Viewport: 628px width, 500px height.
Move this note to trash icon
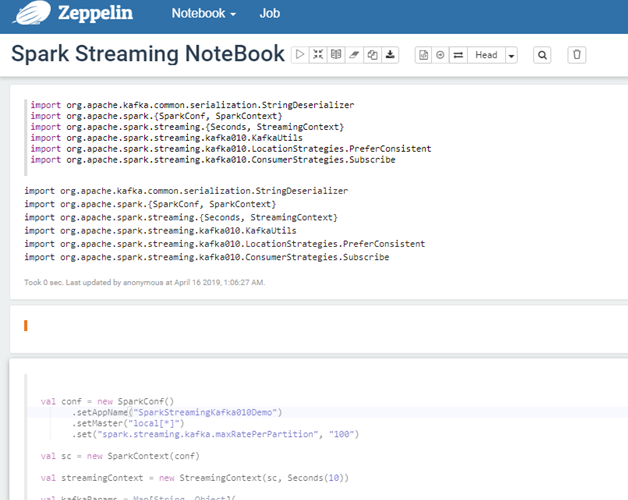coord(577,55)
